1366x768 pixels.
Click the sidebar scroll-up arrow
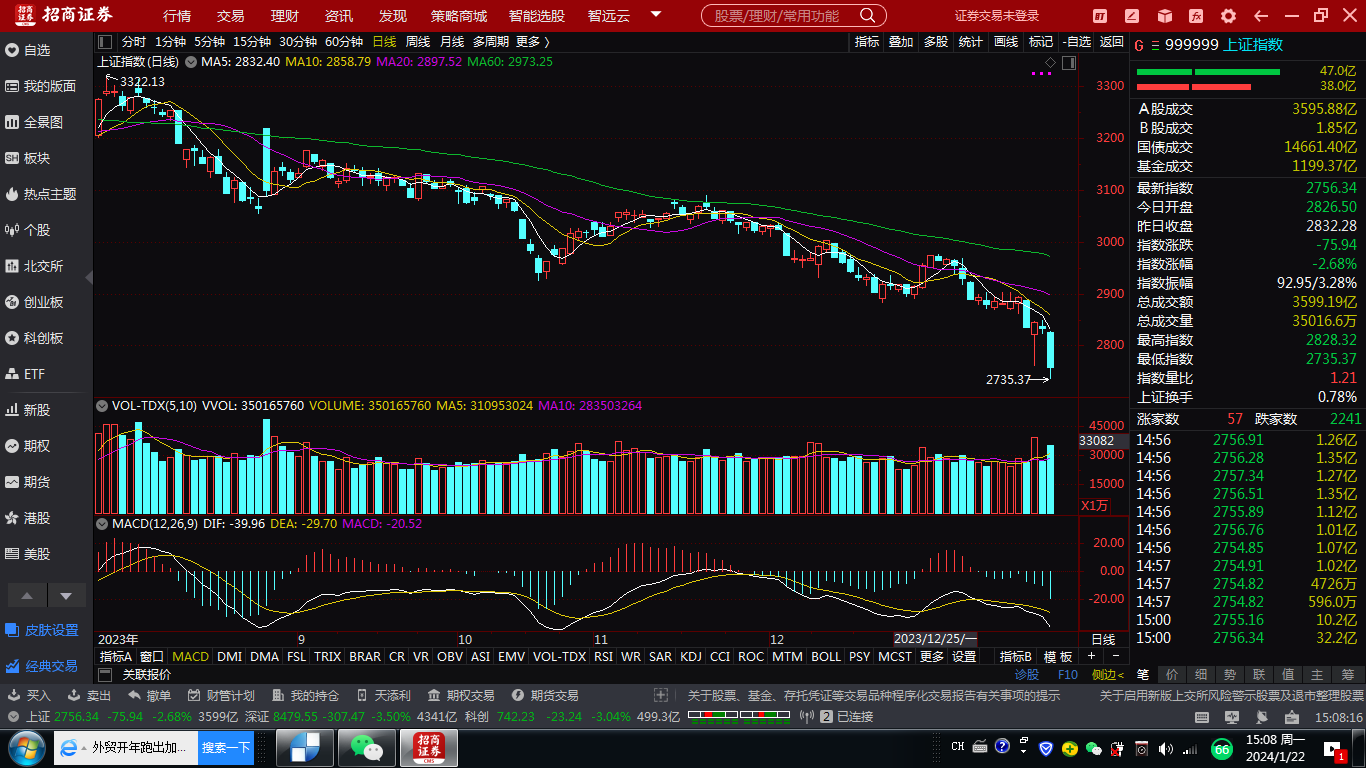[27, 596]
